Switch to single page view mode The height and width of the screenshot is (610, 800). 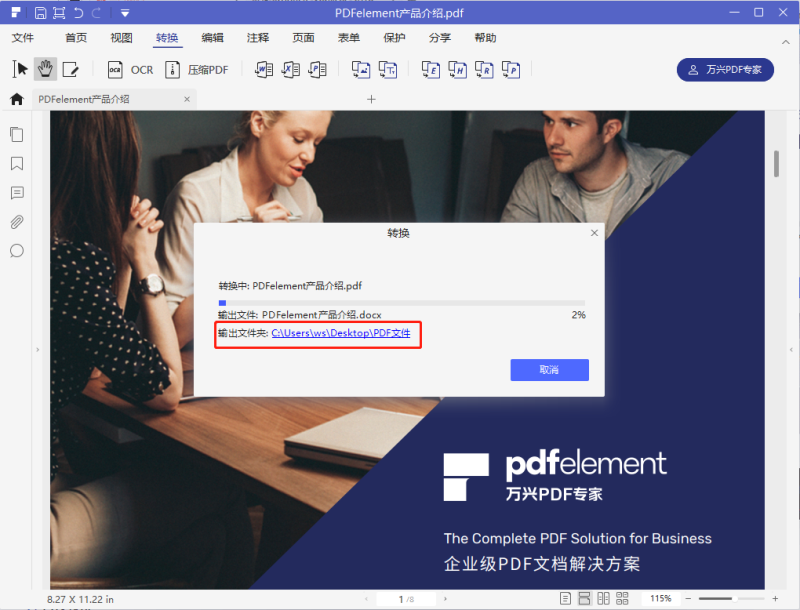pyautogui.click(x=566, y=599)
